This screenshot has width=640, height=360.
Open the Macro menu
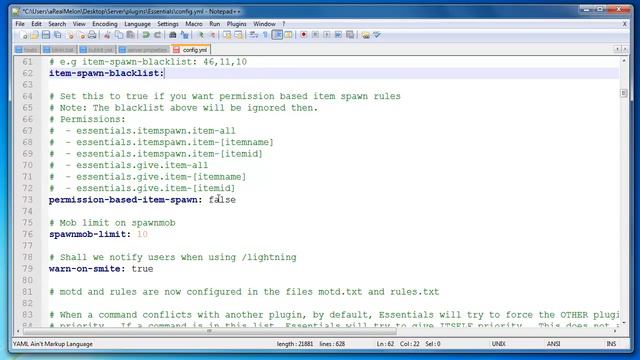click(194, 24)
